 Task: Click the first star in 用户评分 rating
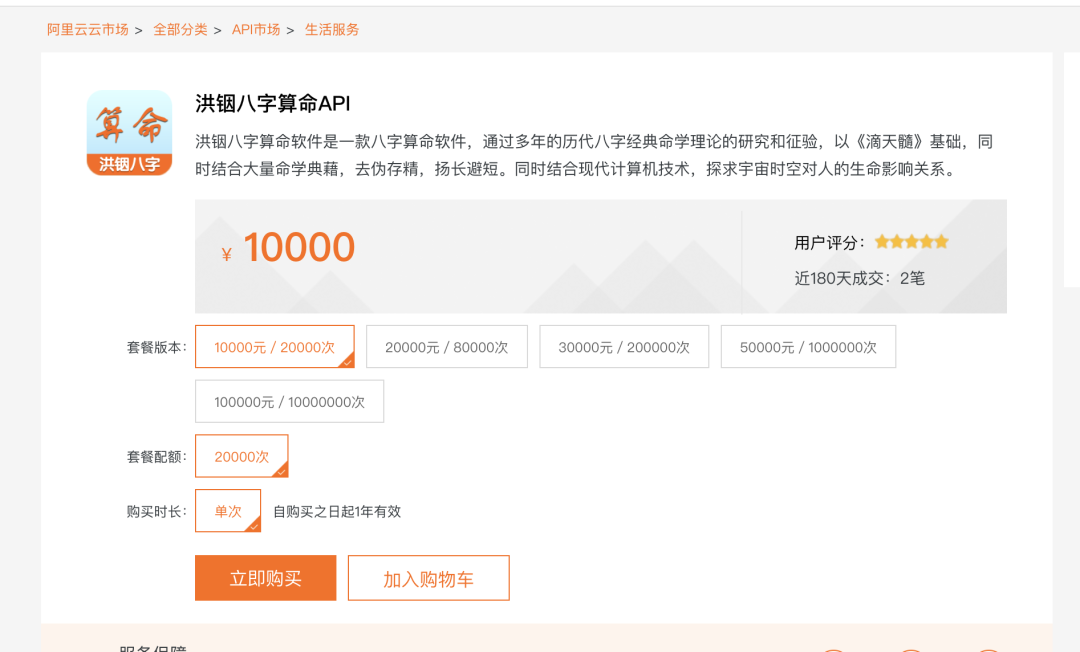pyautogui.click(x=880, y=241)
